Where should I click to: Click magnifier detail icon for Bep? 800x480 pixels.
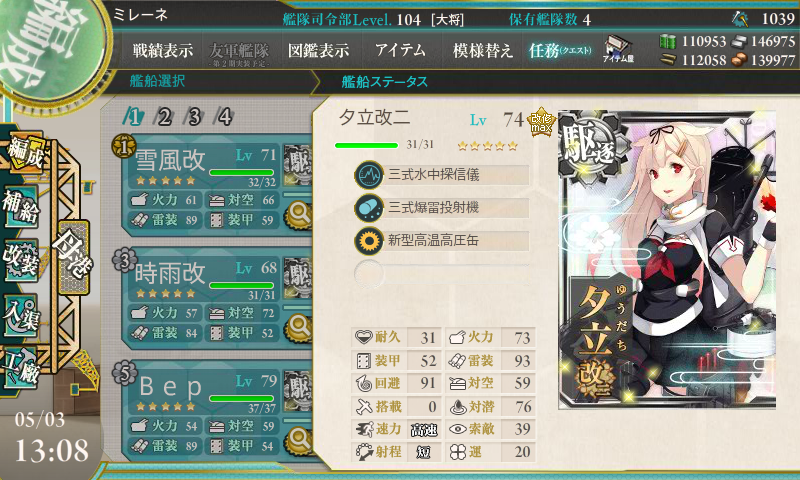point(298,440)
